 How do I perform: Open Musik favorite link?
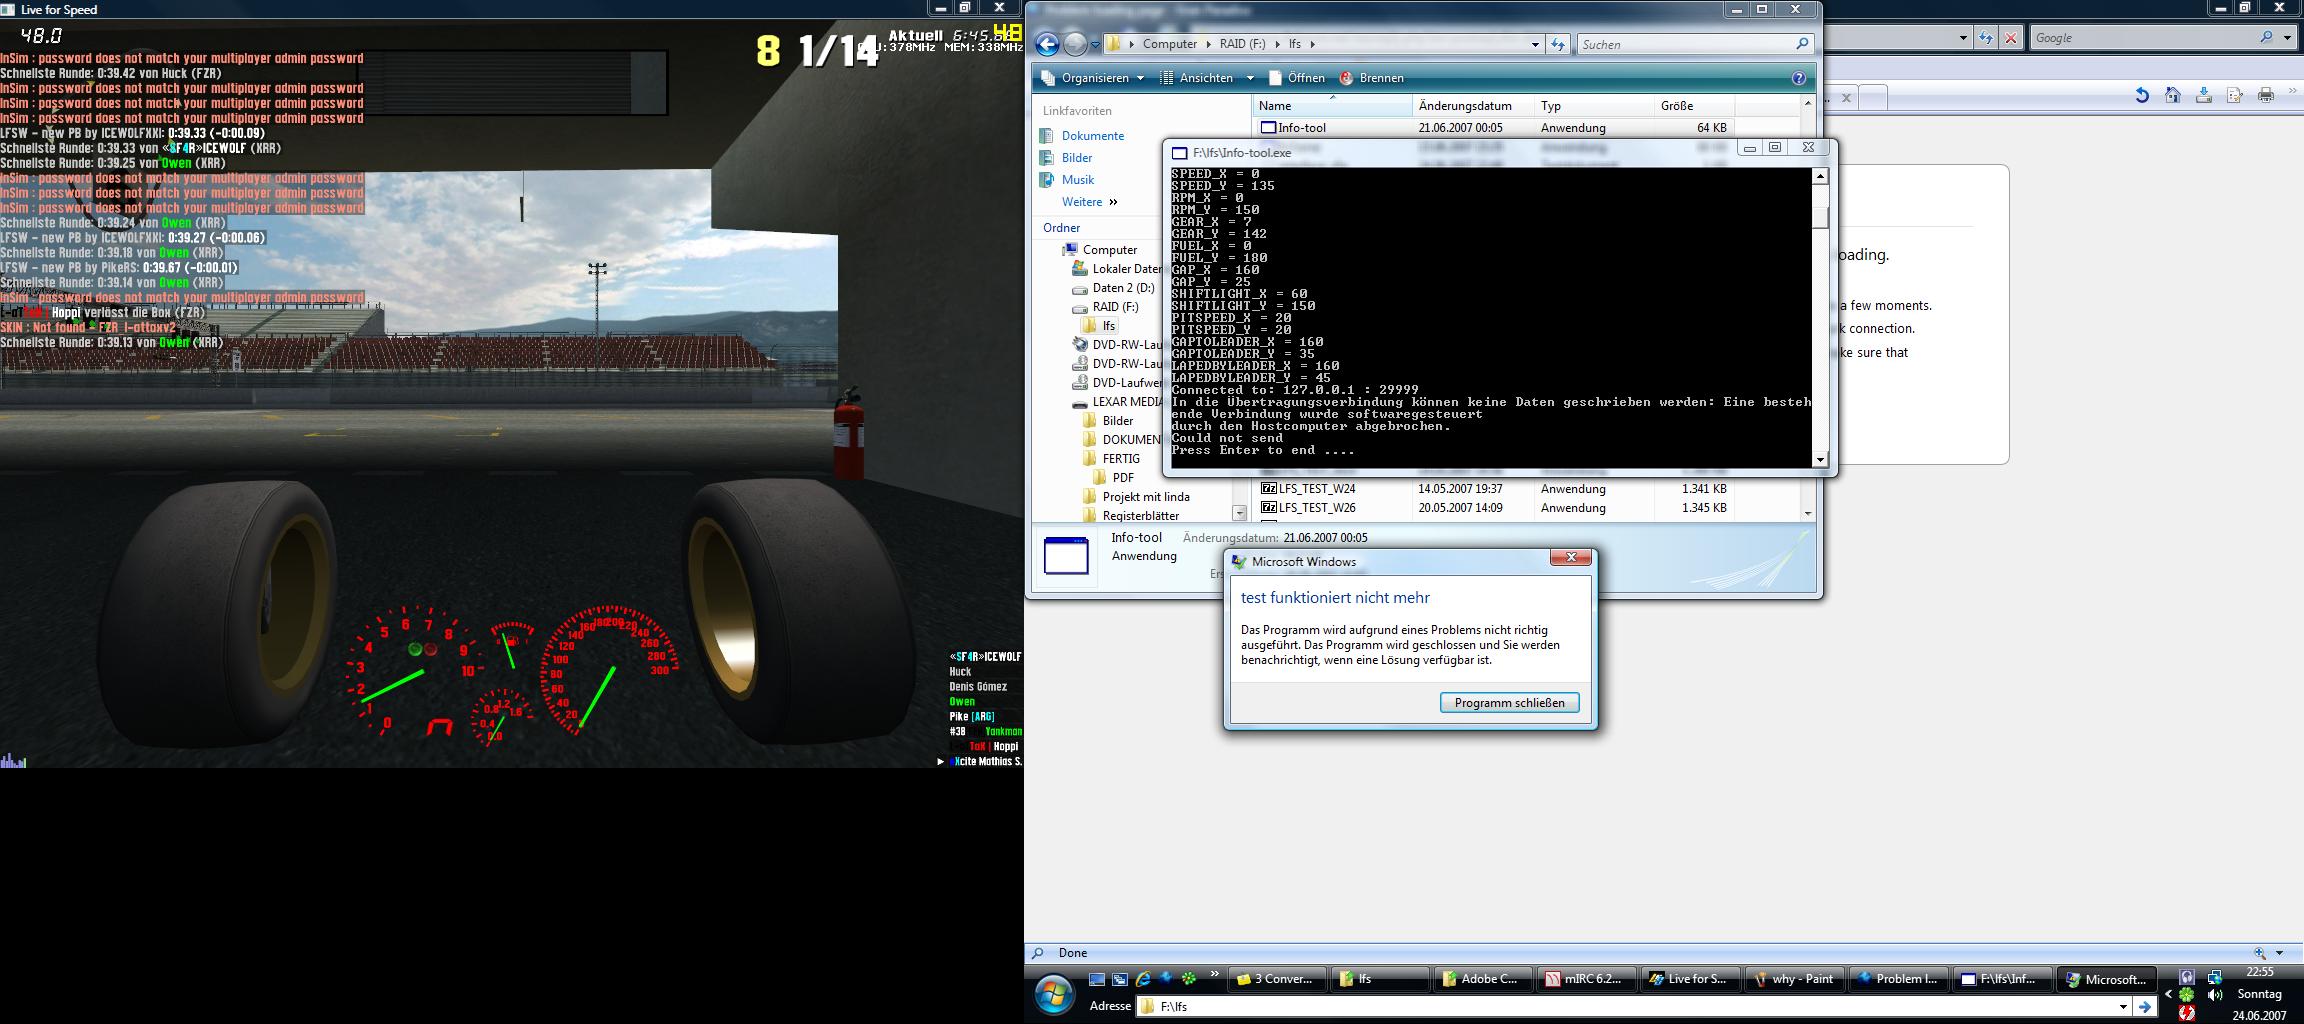pos(1078,180)
